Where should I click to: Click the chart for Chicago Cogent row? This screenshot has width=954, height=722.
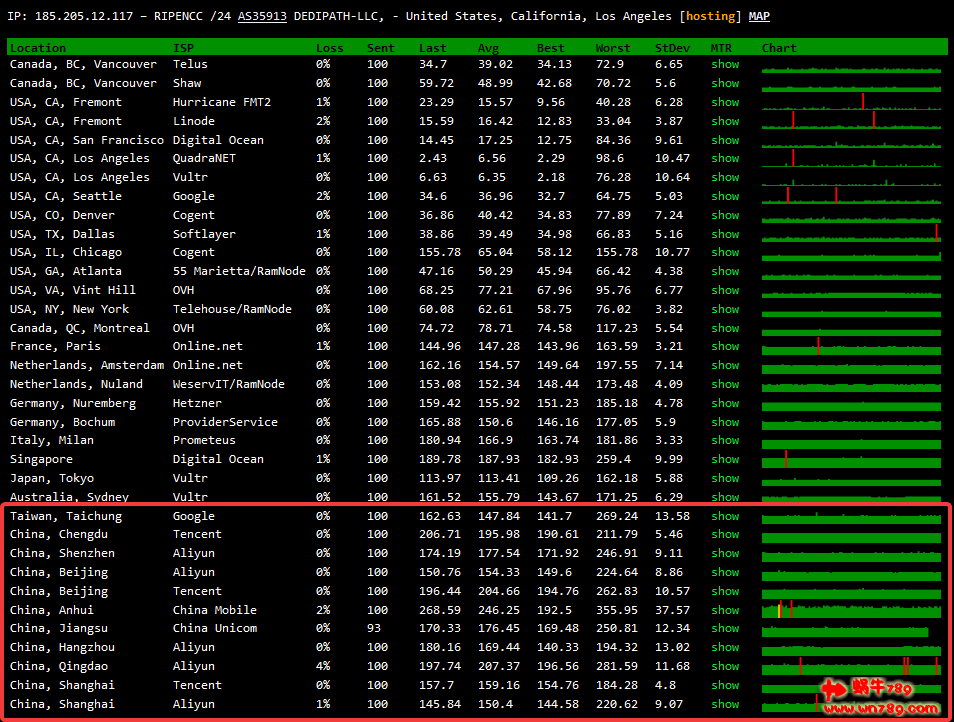pos(851,253)
